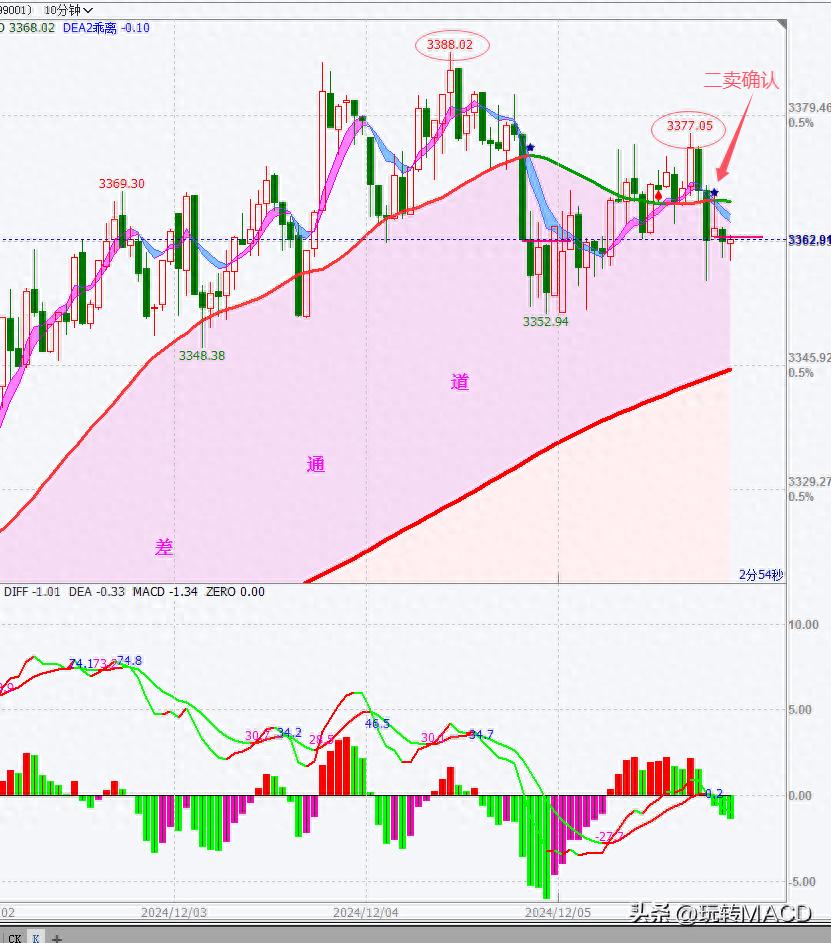Click the 3348.38 low price label

202,355
